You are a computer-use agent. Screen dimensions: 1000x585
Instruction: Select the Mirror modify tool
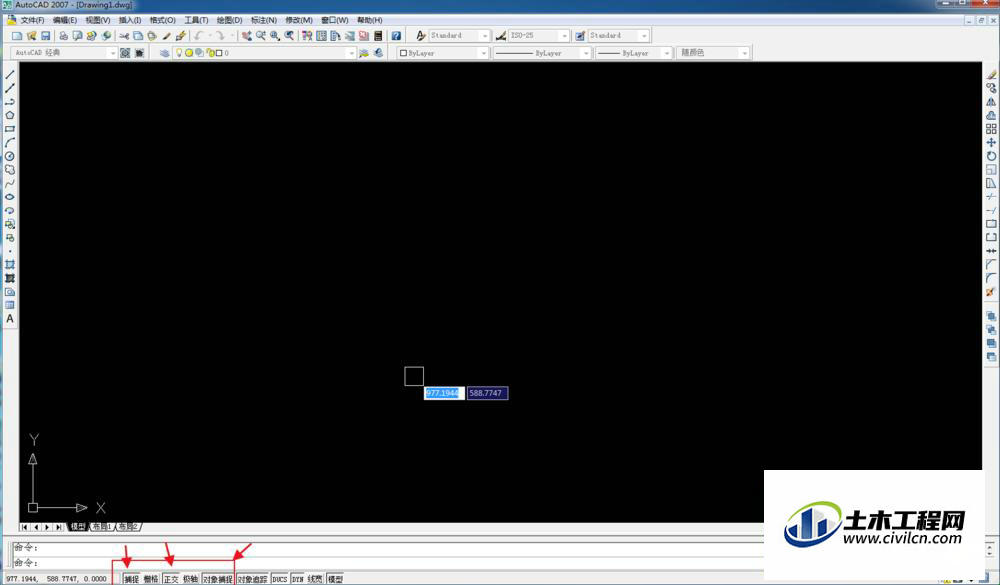991,102
